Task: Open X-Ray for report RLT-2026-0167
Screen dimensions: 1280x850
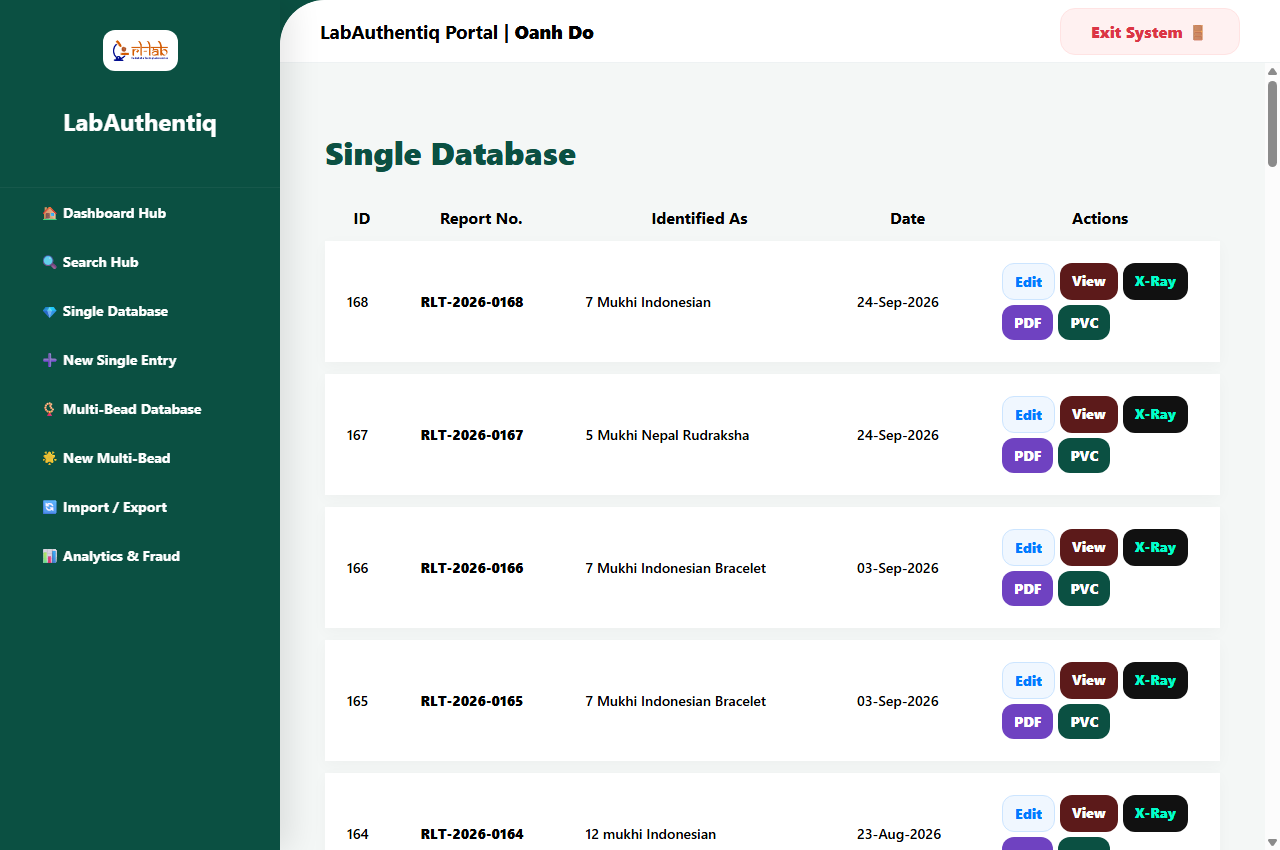Action: pos(1155,415)
